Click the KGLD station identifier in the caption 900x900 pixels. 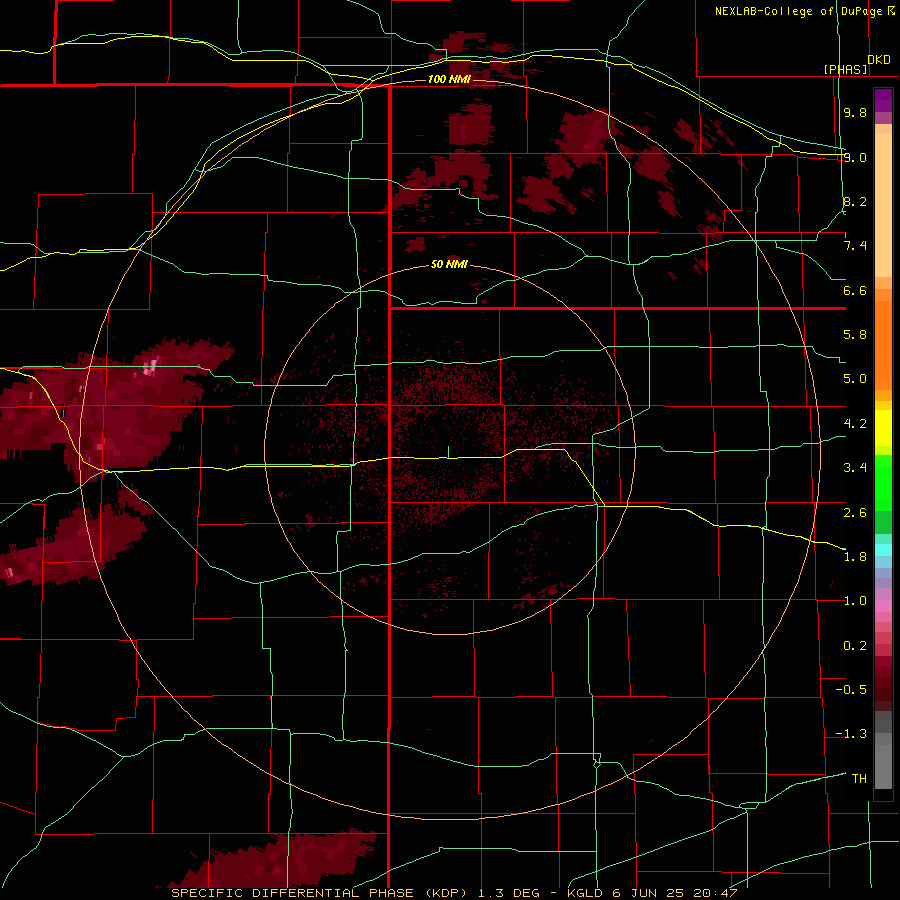click(x=585, y=893)
